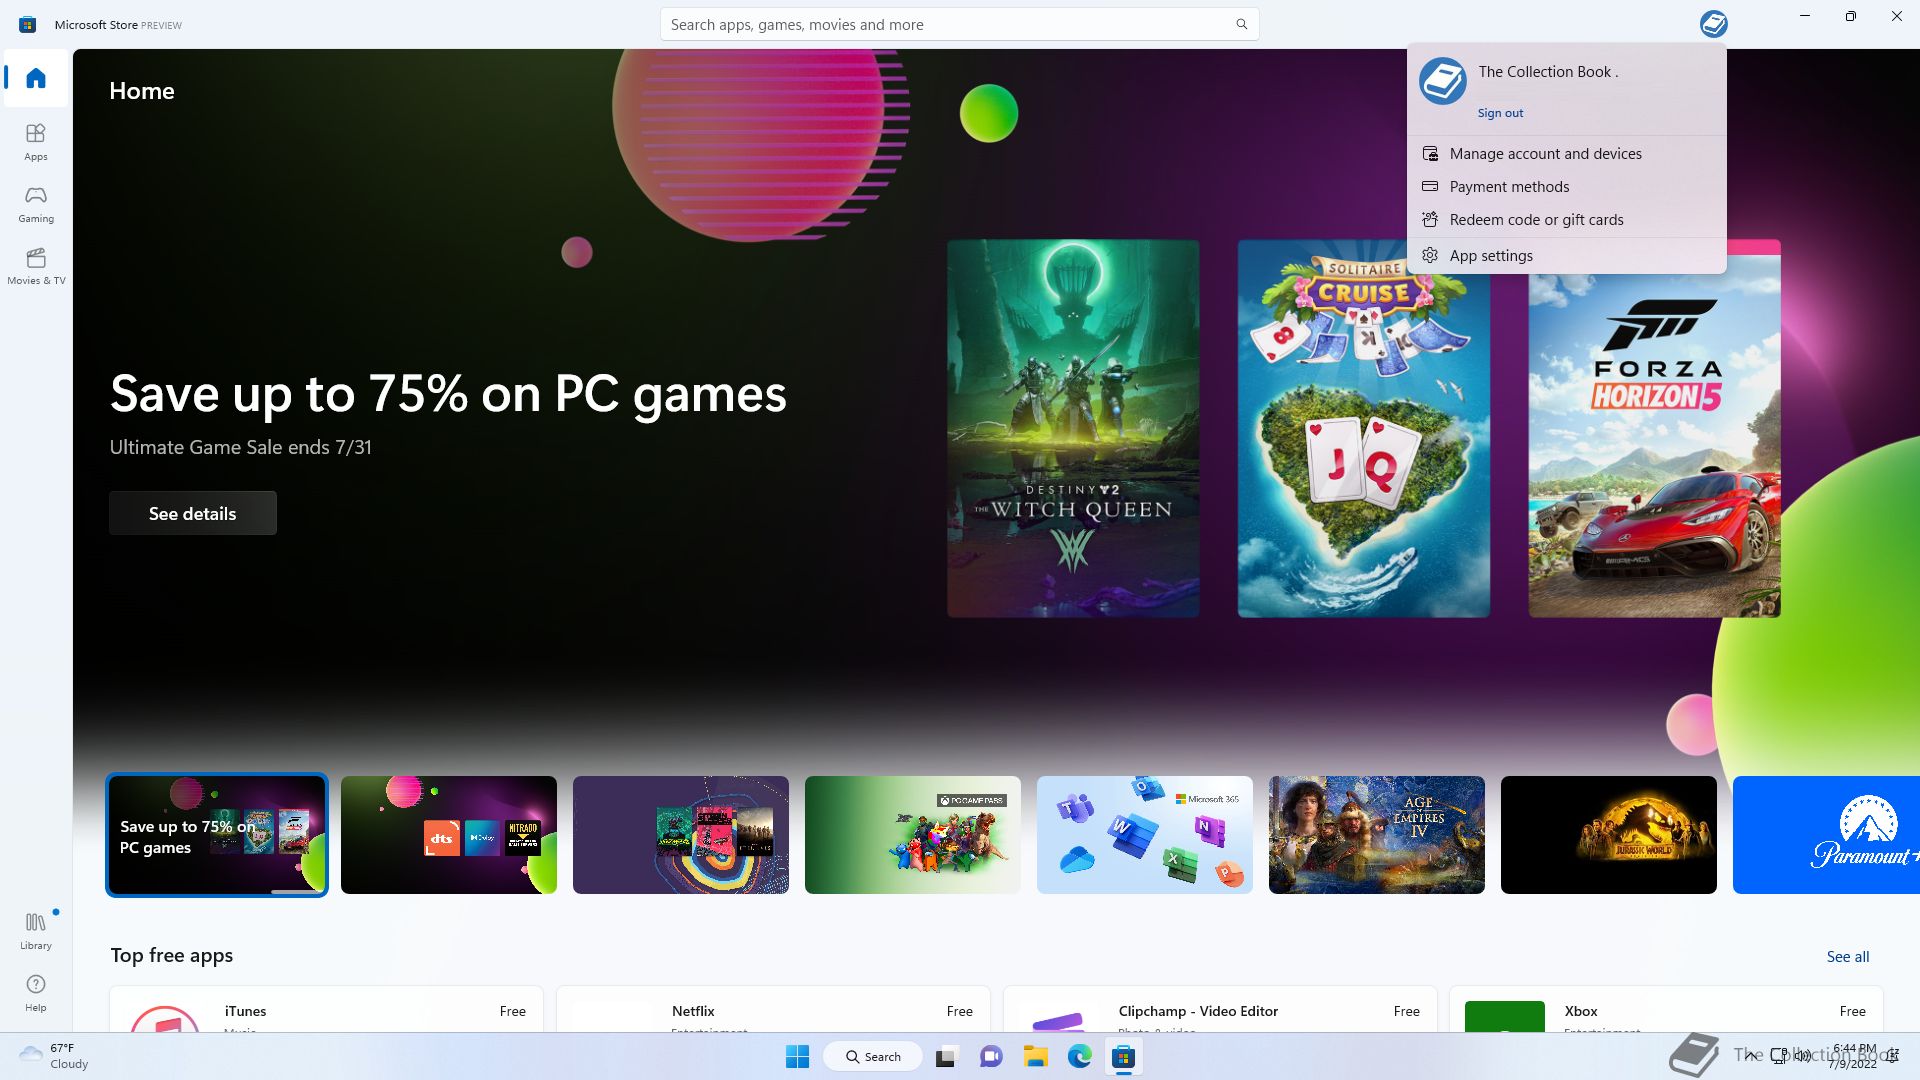This screenshot has width=1920, height=1080.
Task: Select the Microsoft 365 carousel thumbnail
Action: coord(1145,835)
